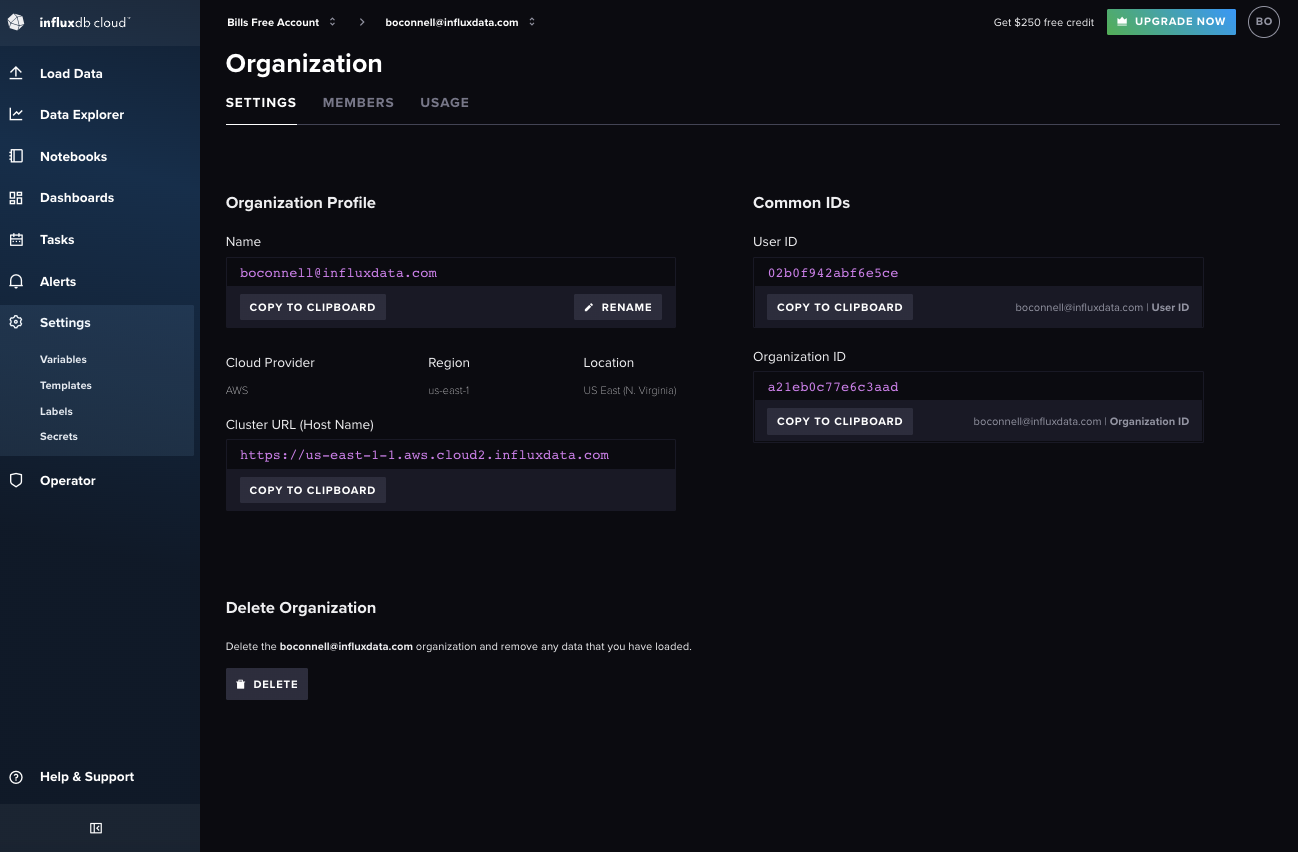Switch to the Members tab
The width and height of the screenshot is (1298, 852).
pyautogui.click(x=358, y=102)
